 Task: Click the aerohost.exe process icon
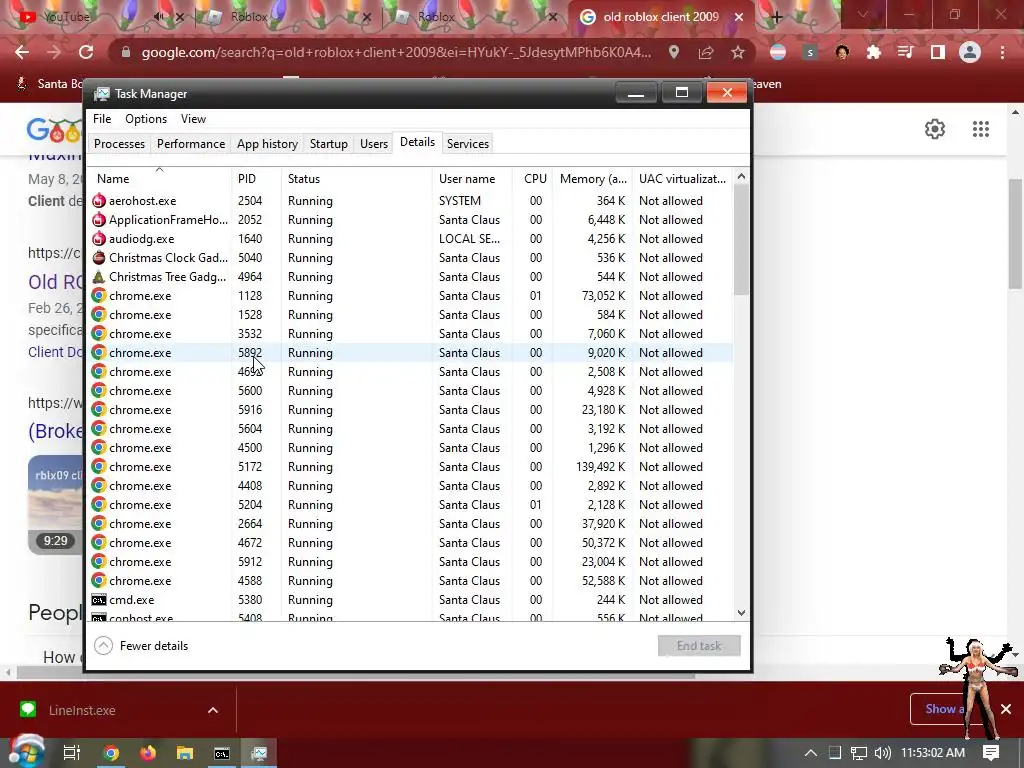coord(99,200)
